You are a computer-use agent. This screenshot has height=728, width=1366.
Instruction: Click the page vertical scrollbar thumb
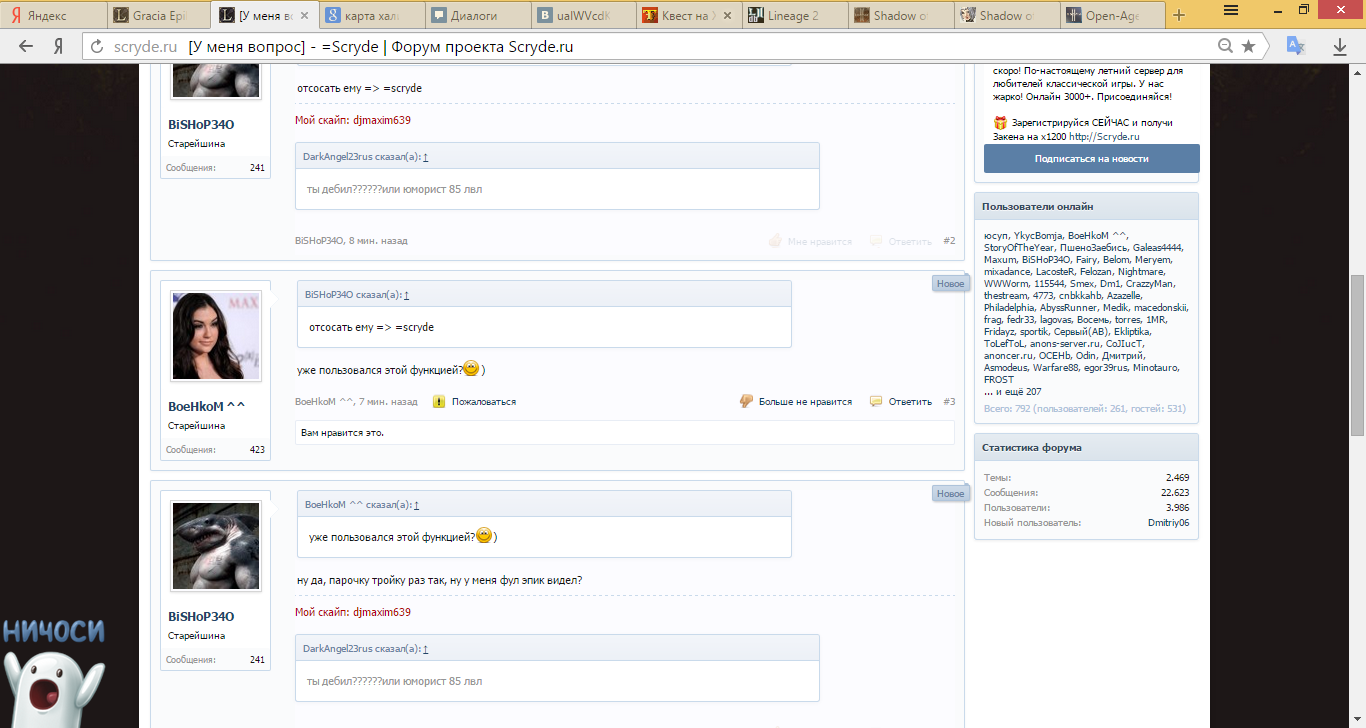(x=1357, y=355)
